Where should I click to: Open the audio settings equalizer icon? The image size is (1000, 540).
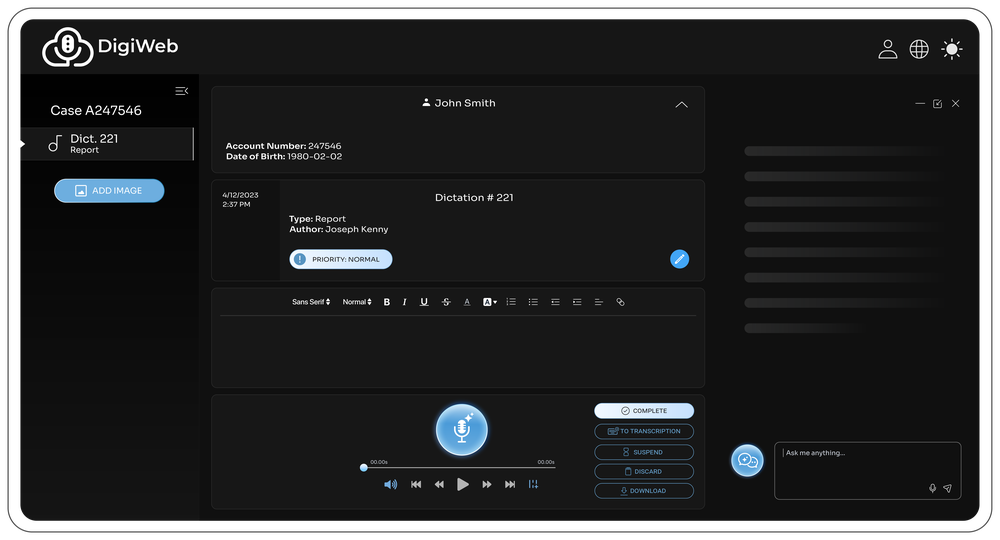[533, 485]
